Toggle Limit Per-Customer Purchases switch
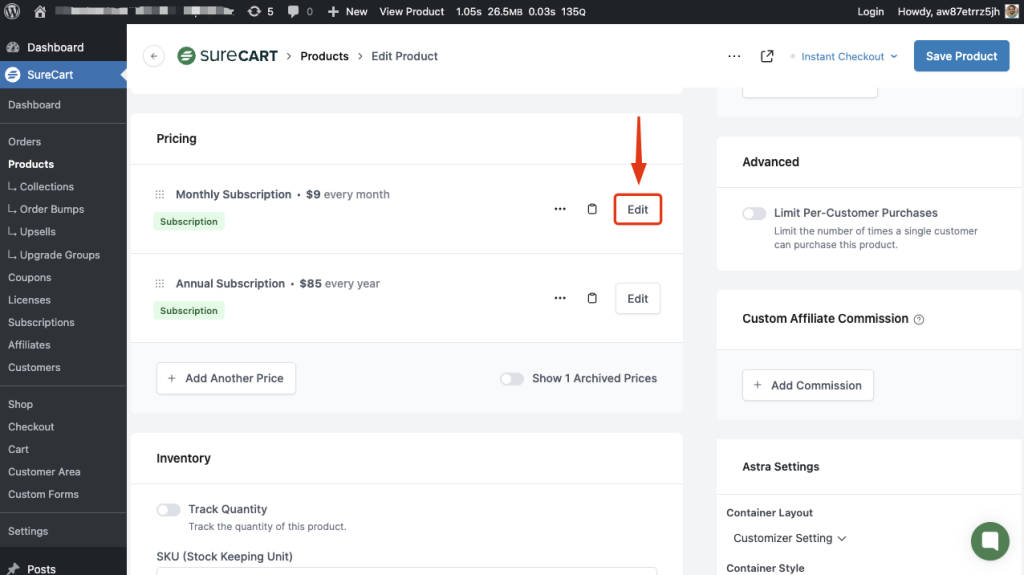Viewport: 1024px width, 575px height. (754, 213)
